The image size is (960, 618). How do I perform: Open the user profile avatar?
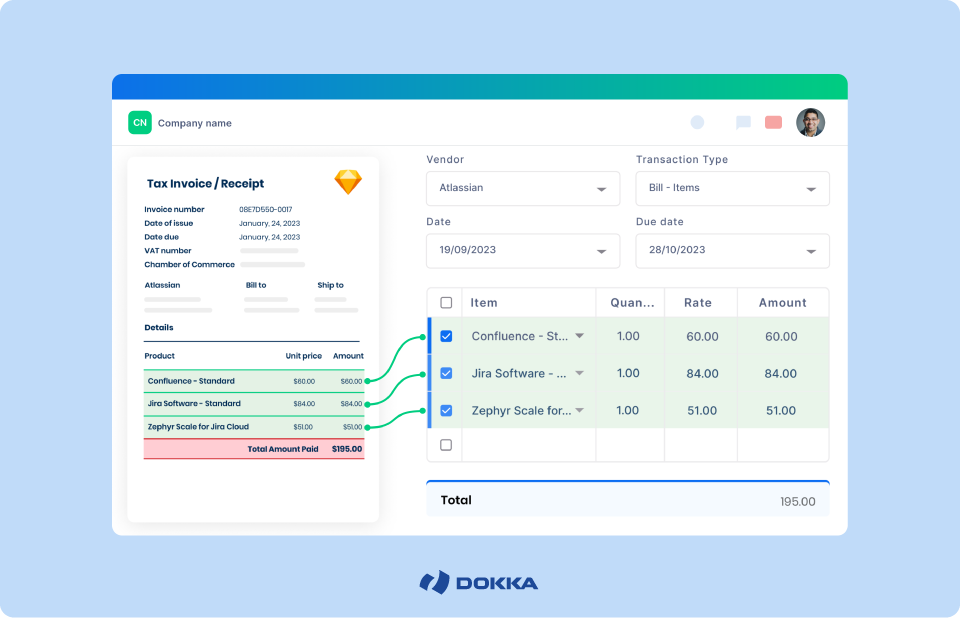pos(811,122)
